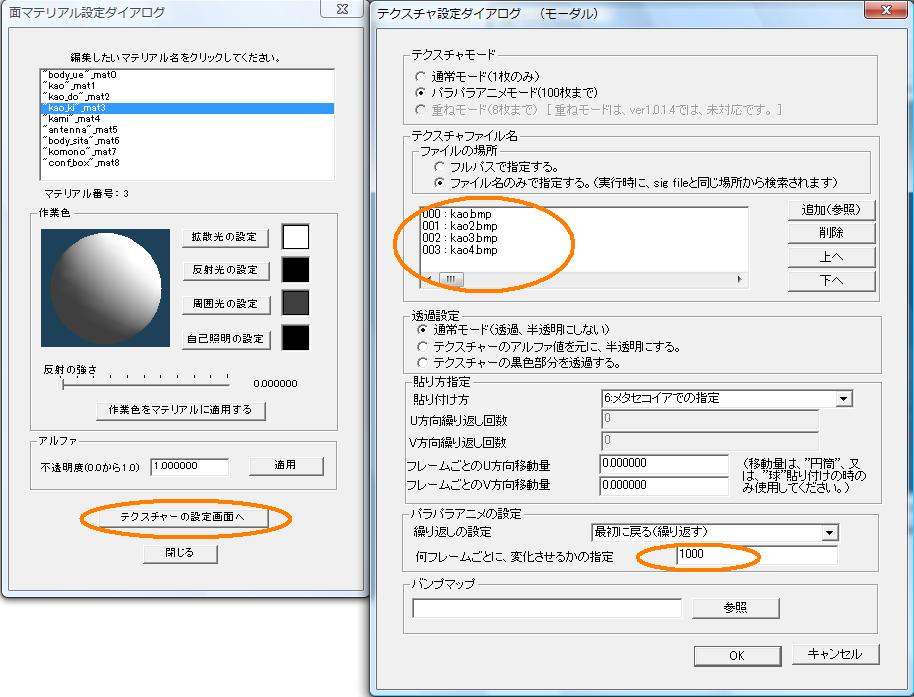
Task: Click the 不透明度 alpha input field
Action: click(189, 467)
